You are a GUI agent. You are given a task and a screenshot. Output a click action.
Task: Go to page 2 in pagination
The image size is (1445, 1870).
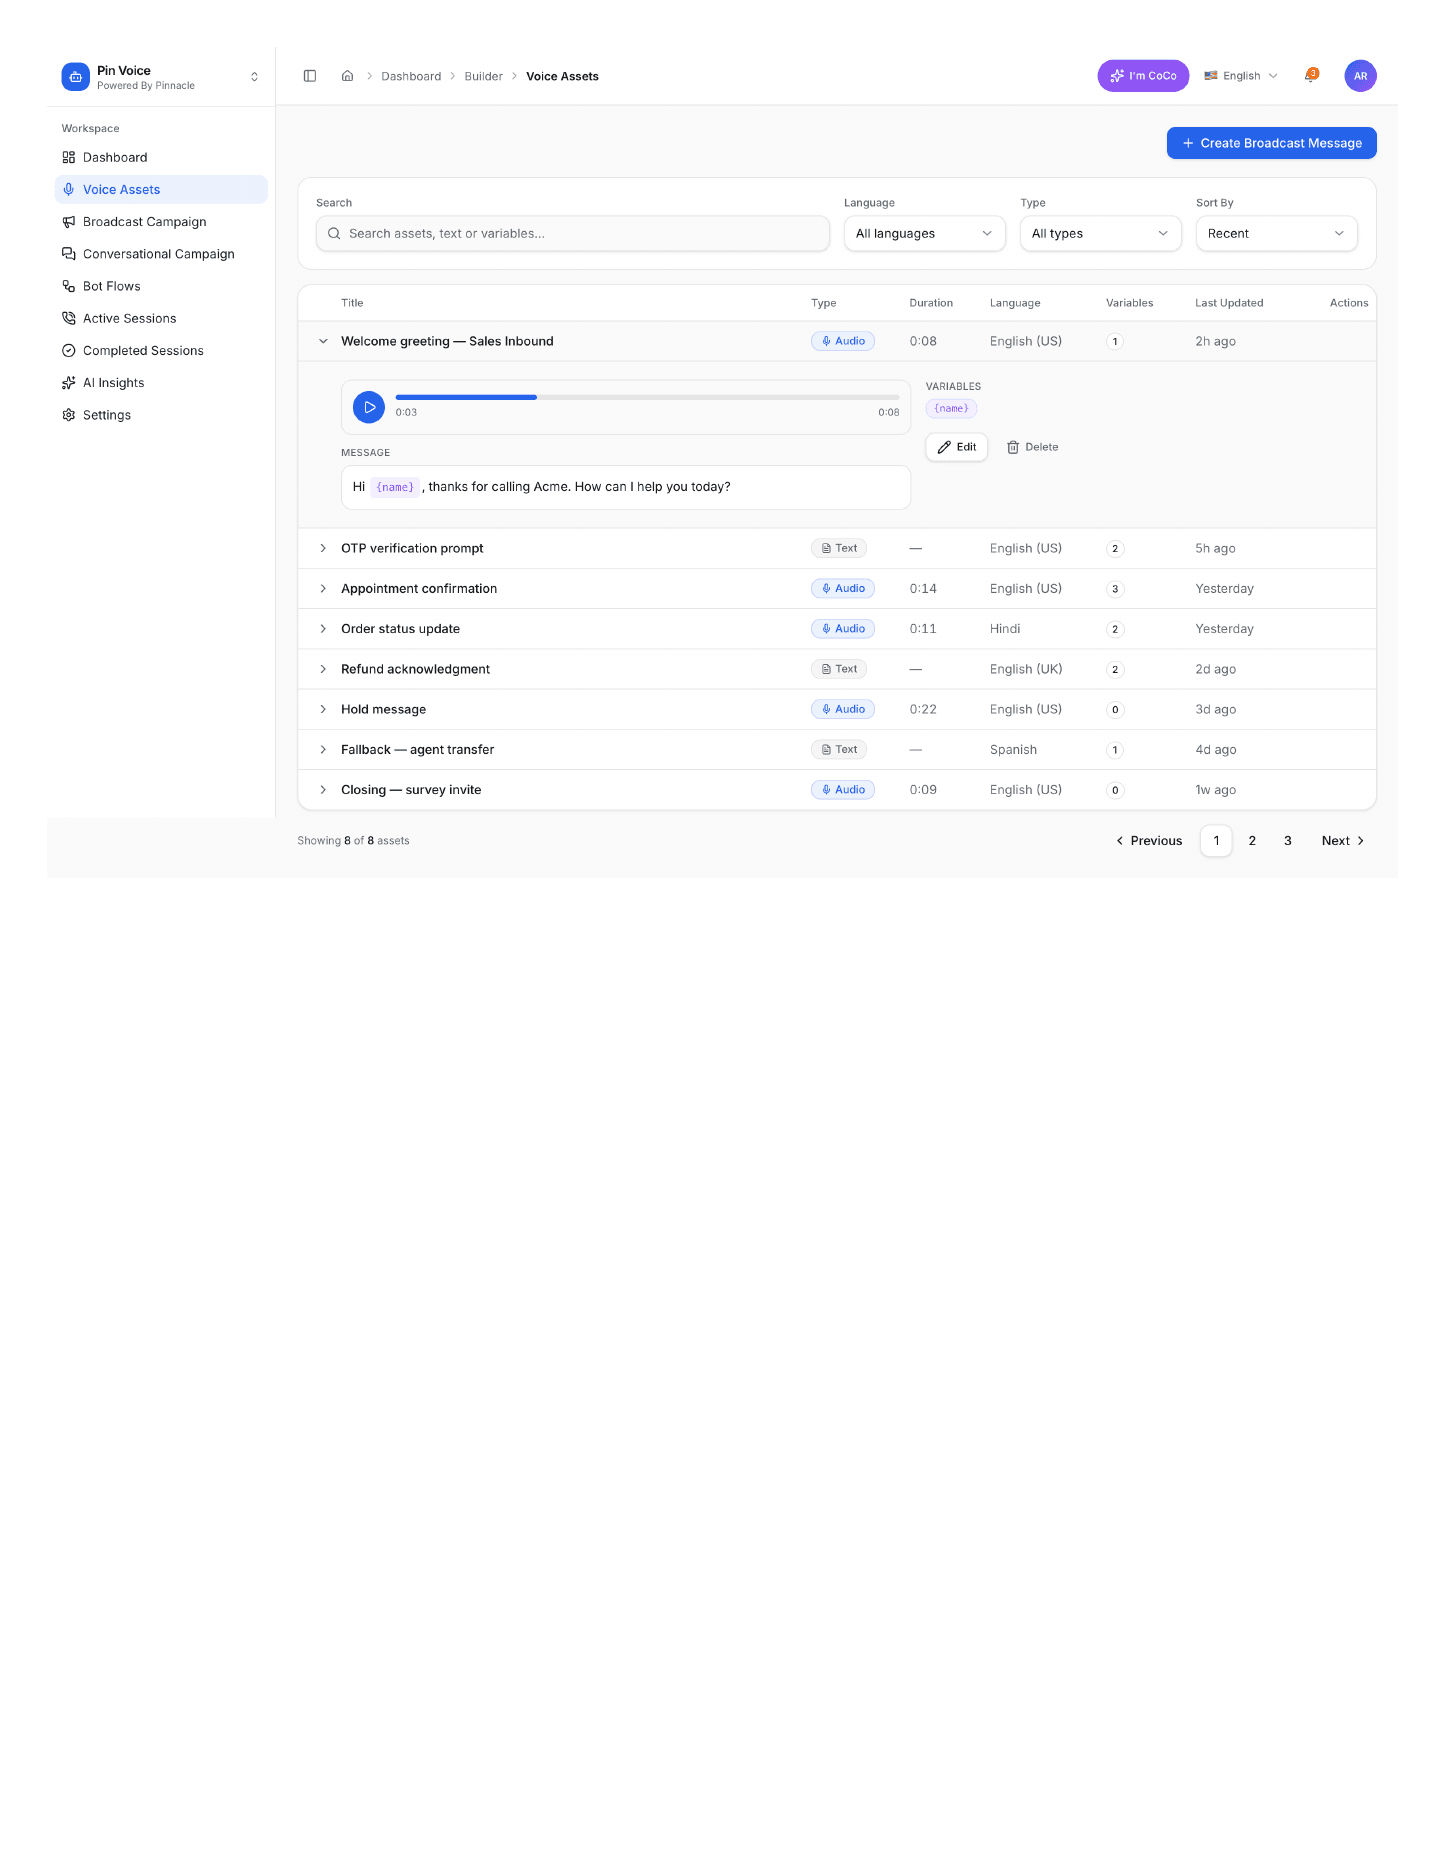click(x=1252, y=841)
